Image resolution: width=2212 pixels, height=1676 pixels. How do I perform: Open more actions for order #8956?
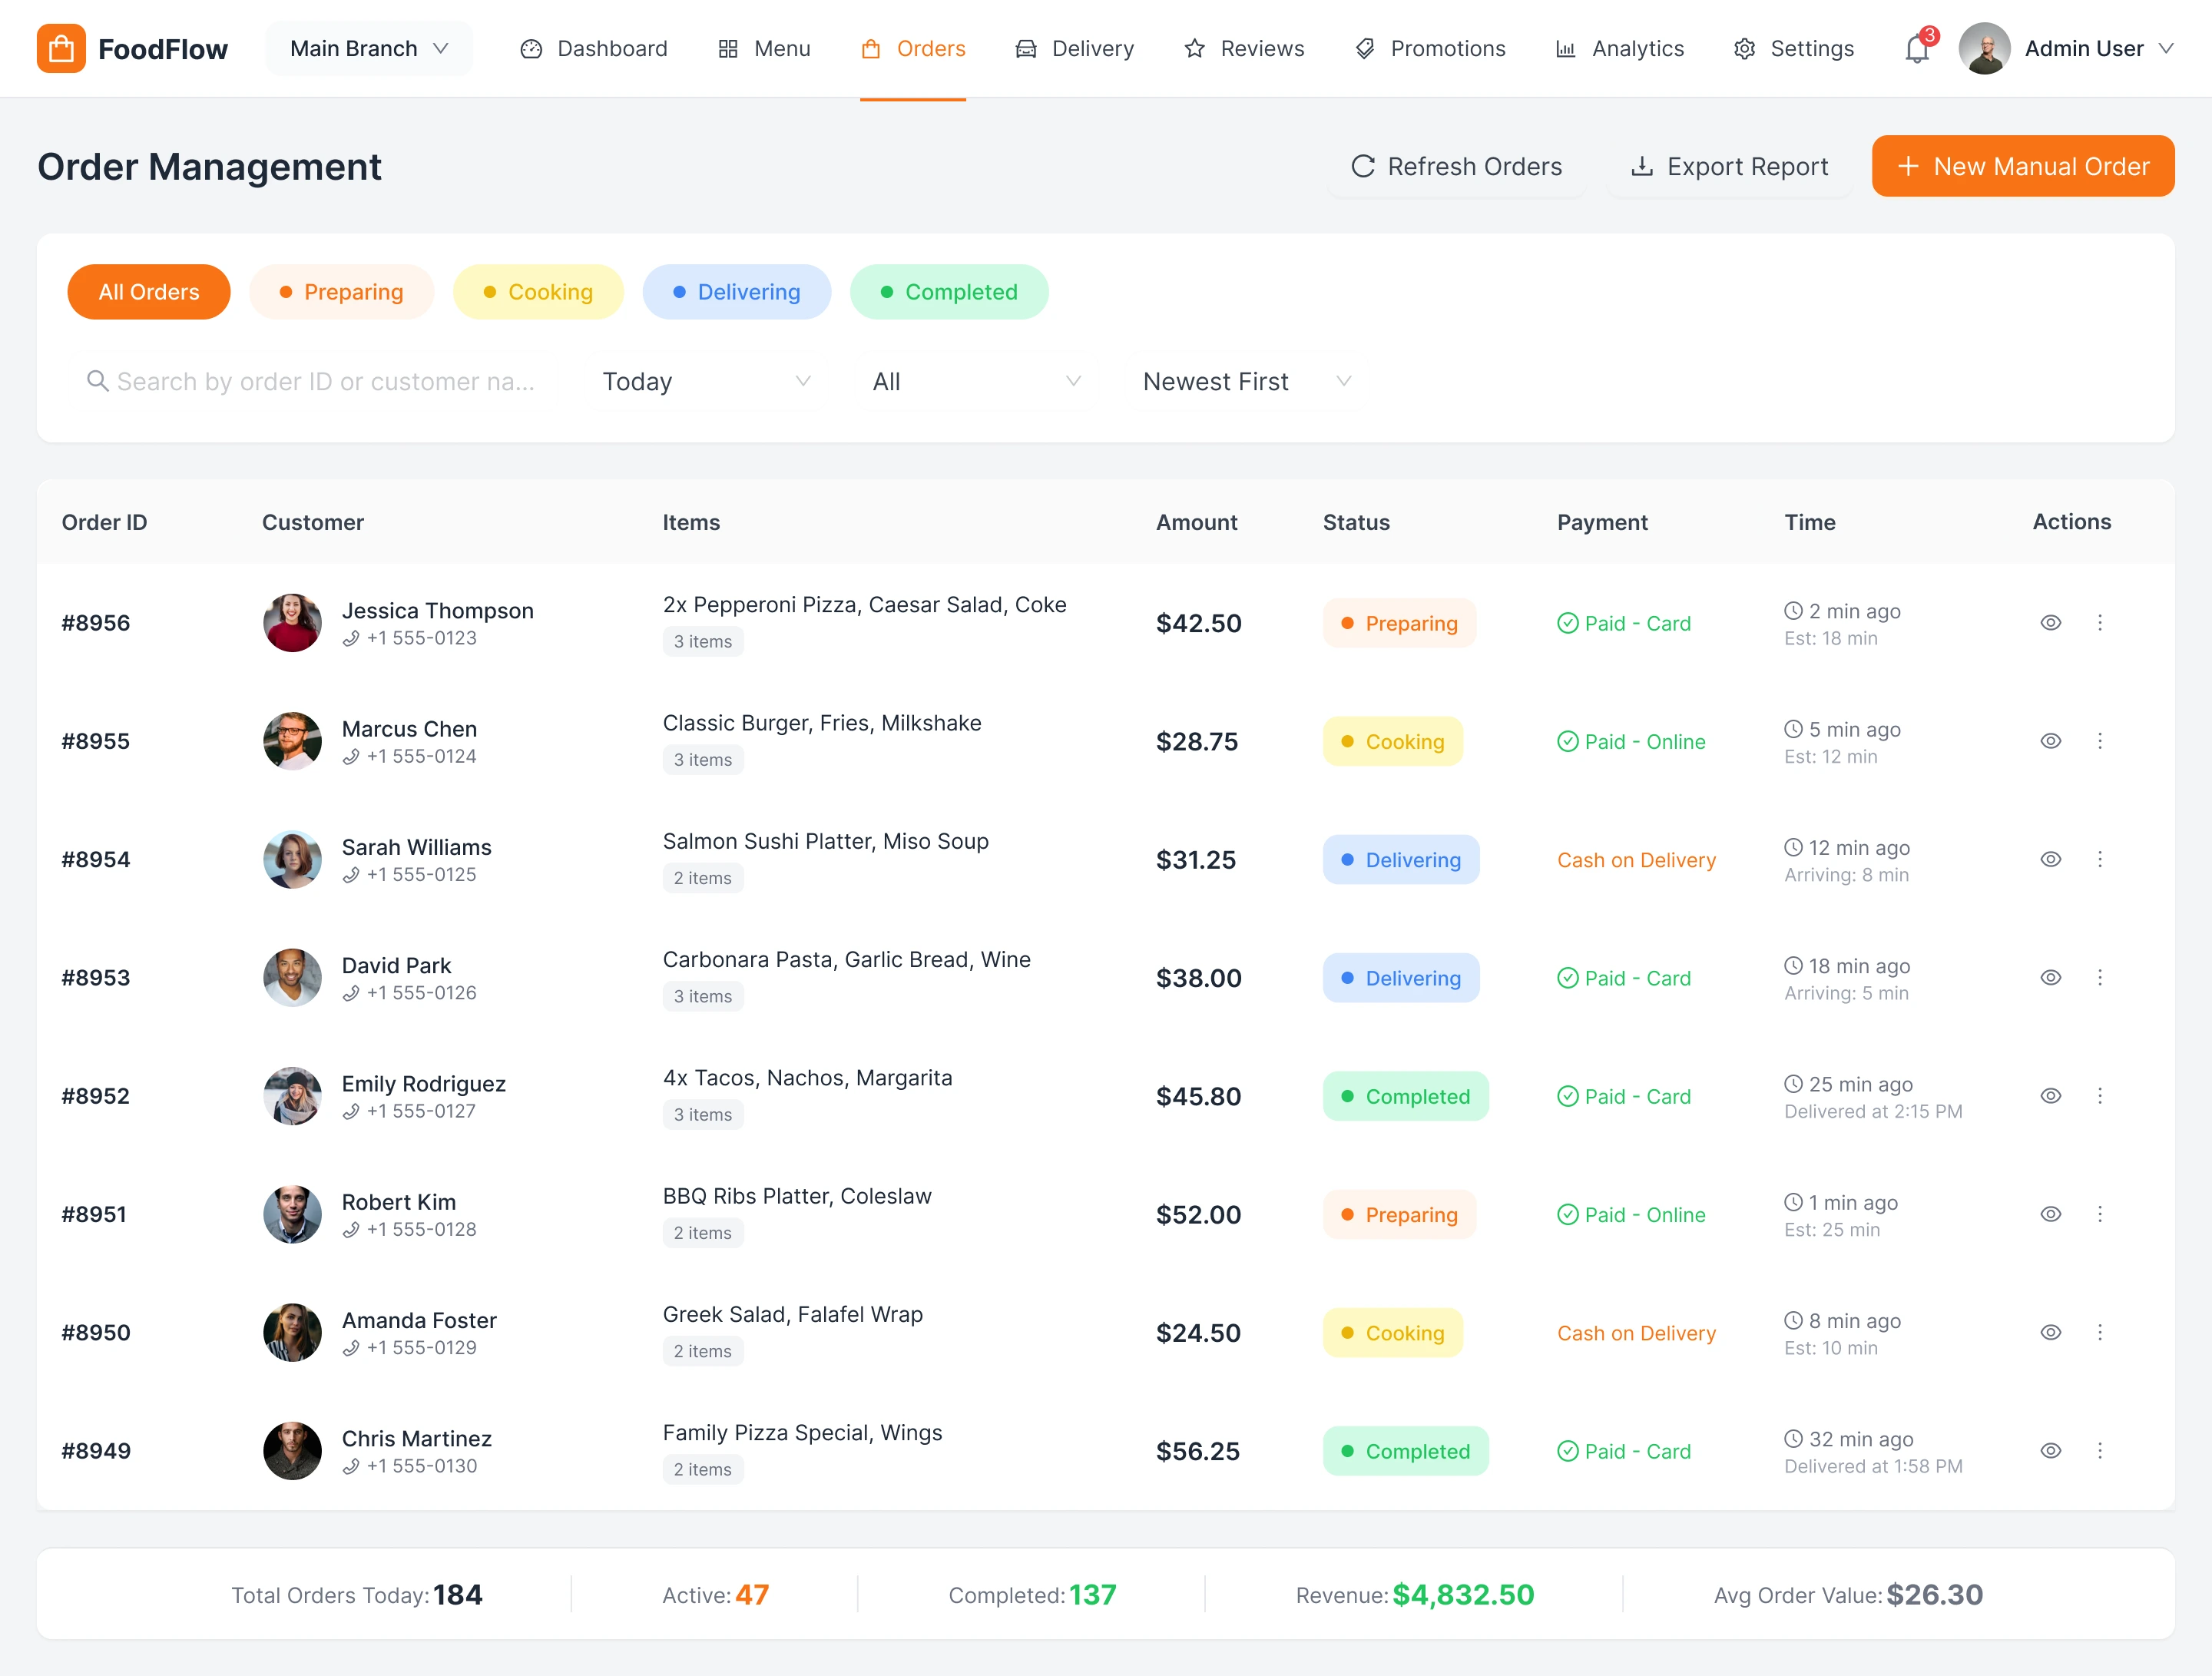[2099, 623]
